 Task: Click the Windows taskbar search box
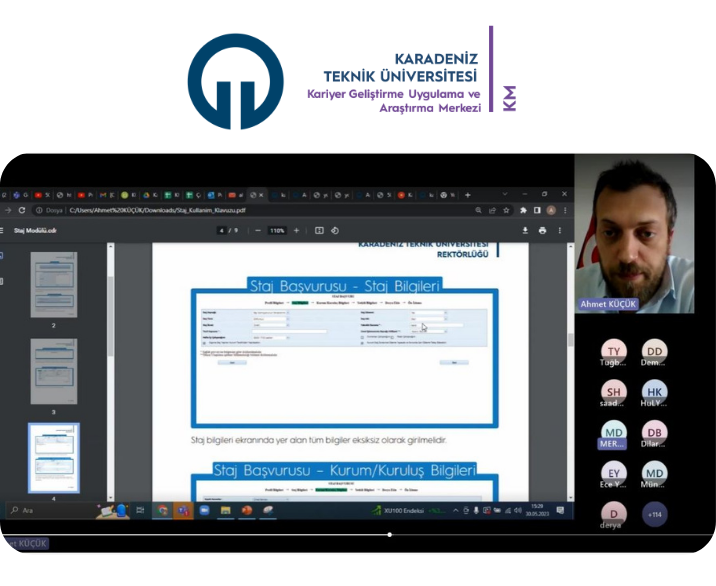[48, 510]
